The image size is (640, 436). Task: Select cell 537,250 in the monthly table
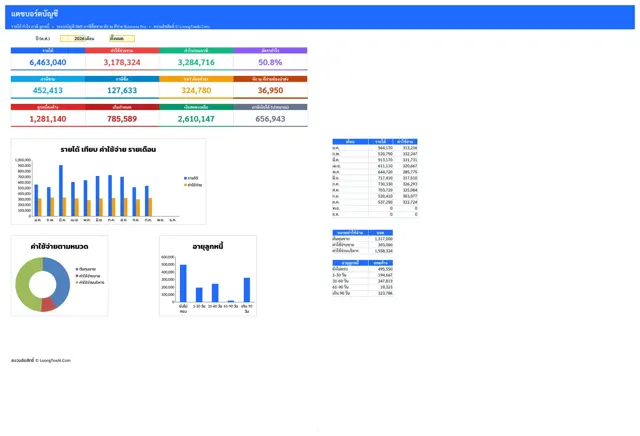pos(381,202)
